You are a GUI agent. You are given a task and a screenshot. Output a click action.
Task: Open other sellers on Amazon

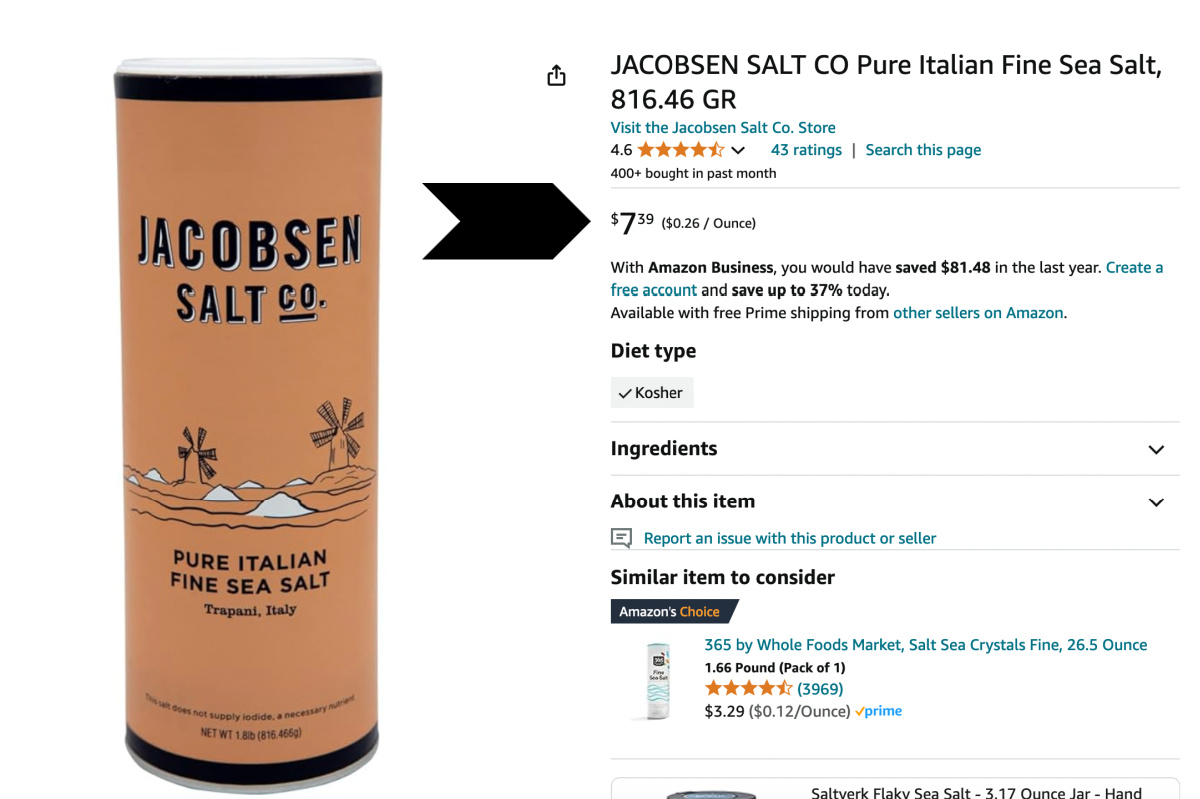click(x=977, y=312)
